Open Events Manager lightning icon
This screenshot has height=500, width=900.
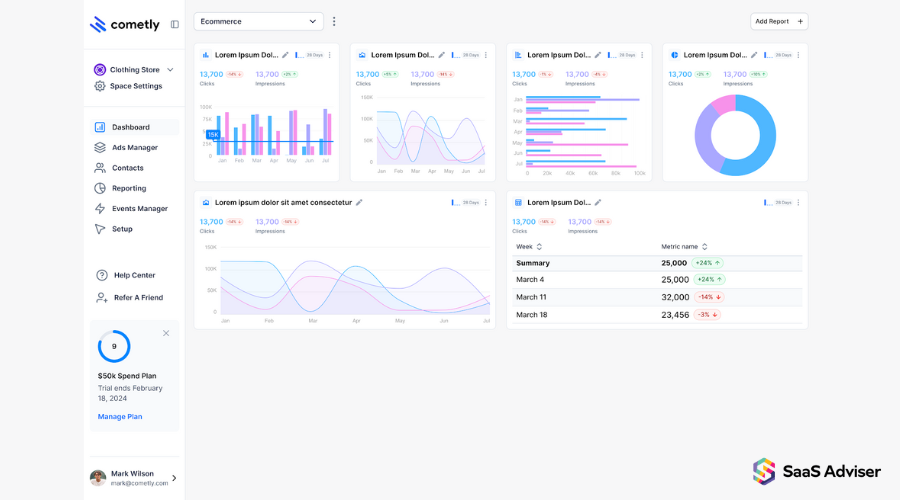click(100, 208)
